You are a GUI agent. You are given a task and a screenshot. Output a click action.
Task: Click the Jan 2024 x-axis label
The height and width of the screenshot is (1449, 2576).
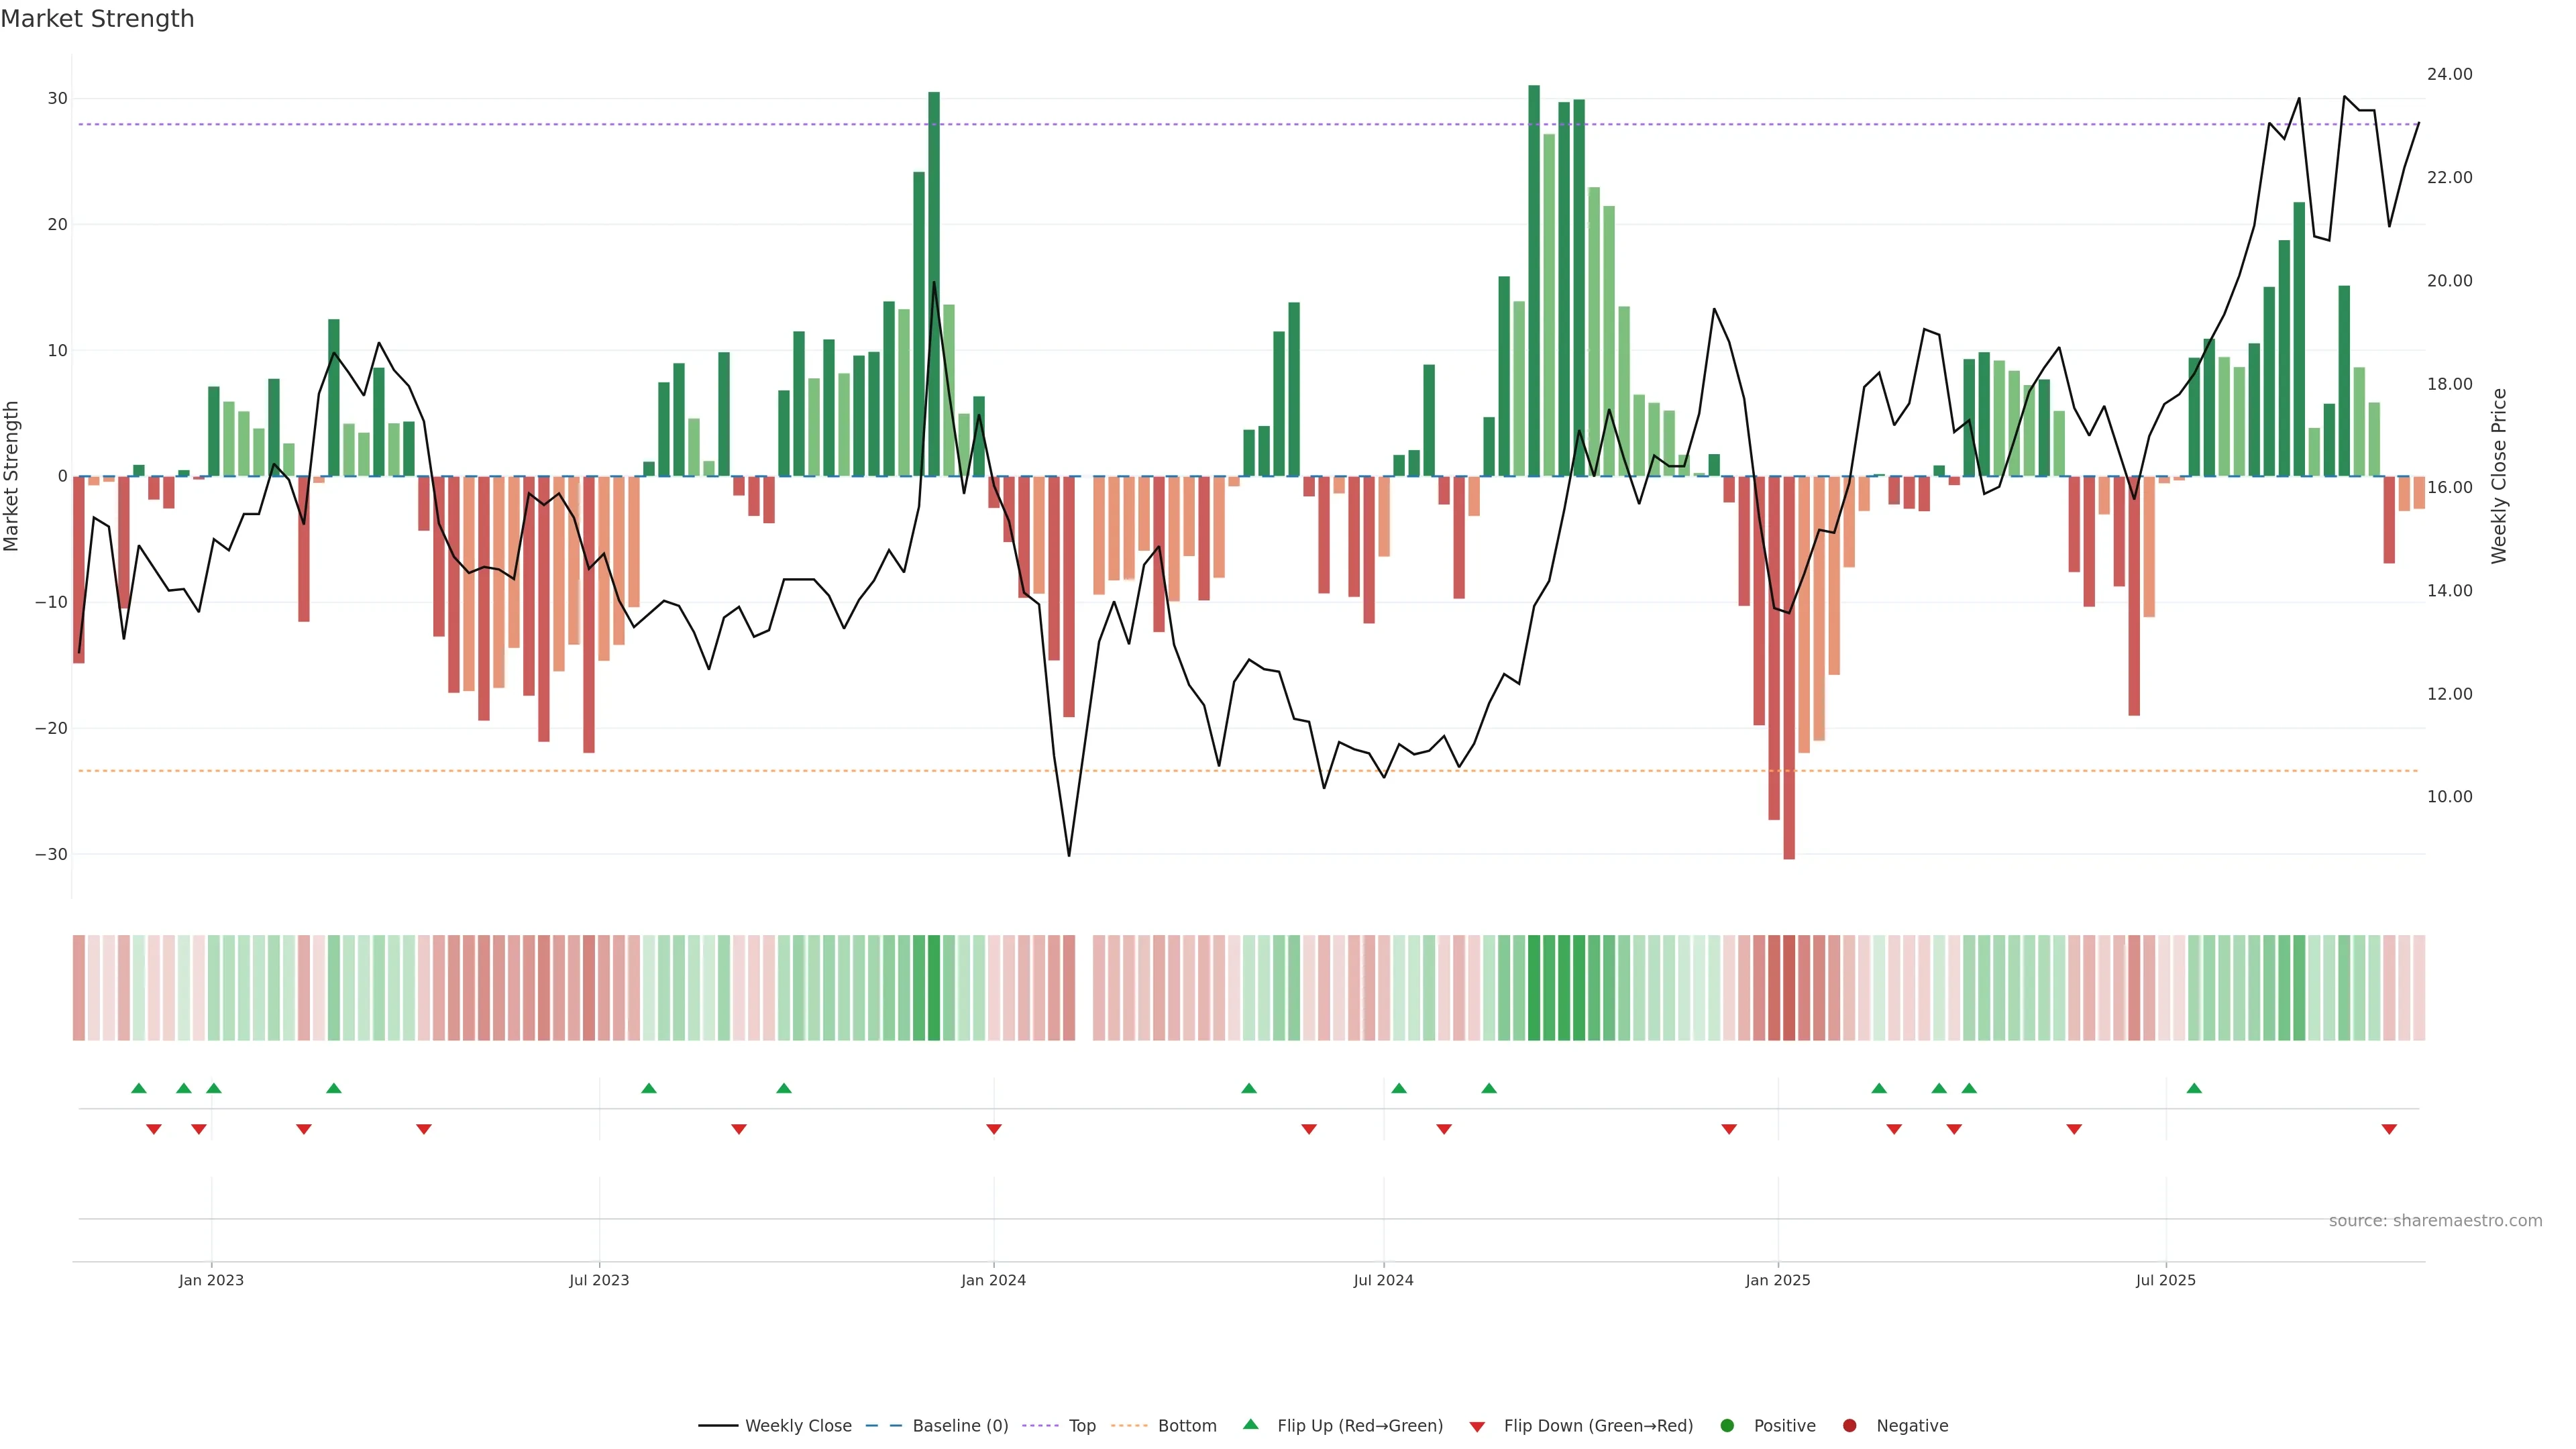(x=993, y=1280)
